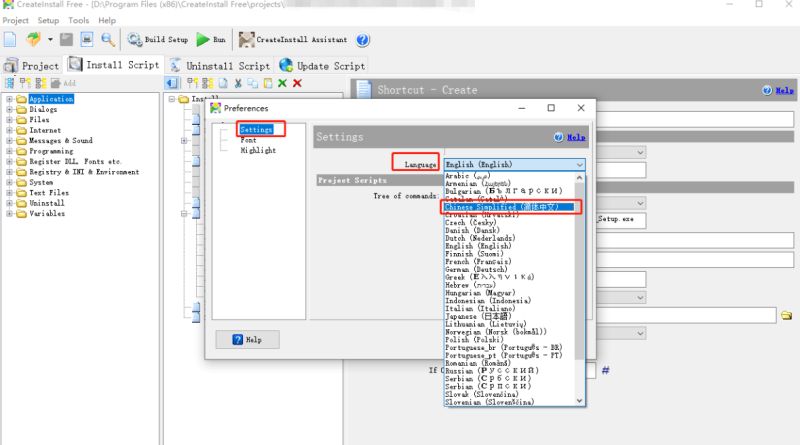Click the blue help question icon in toolbar
Viewport: 800px width, 445px height.
coord(363,40)
